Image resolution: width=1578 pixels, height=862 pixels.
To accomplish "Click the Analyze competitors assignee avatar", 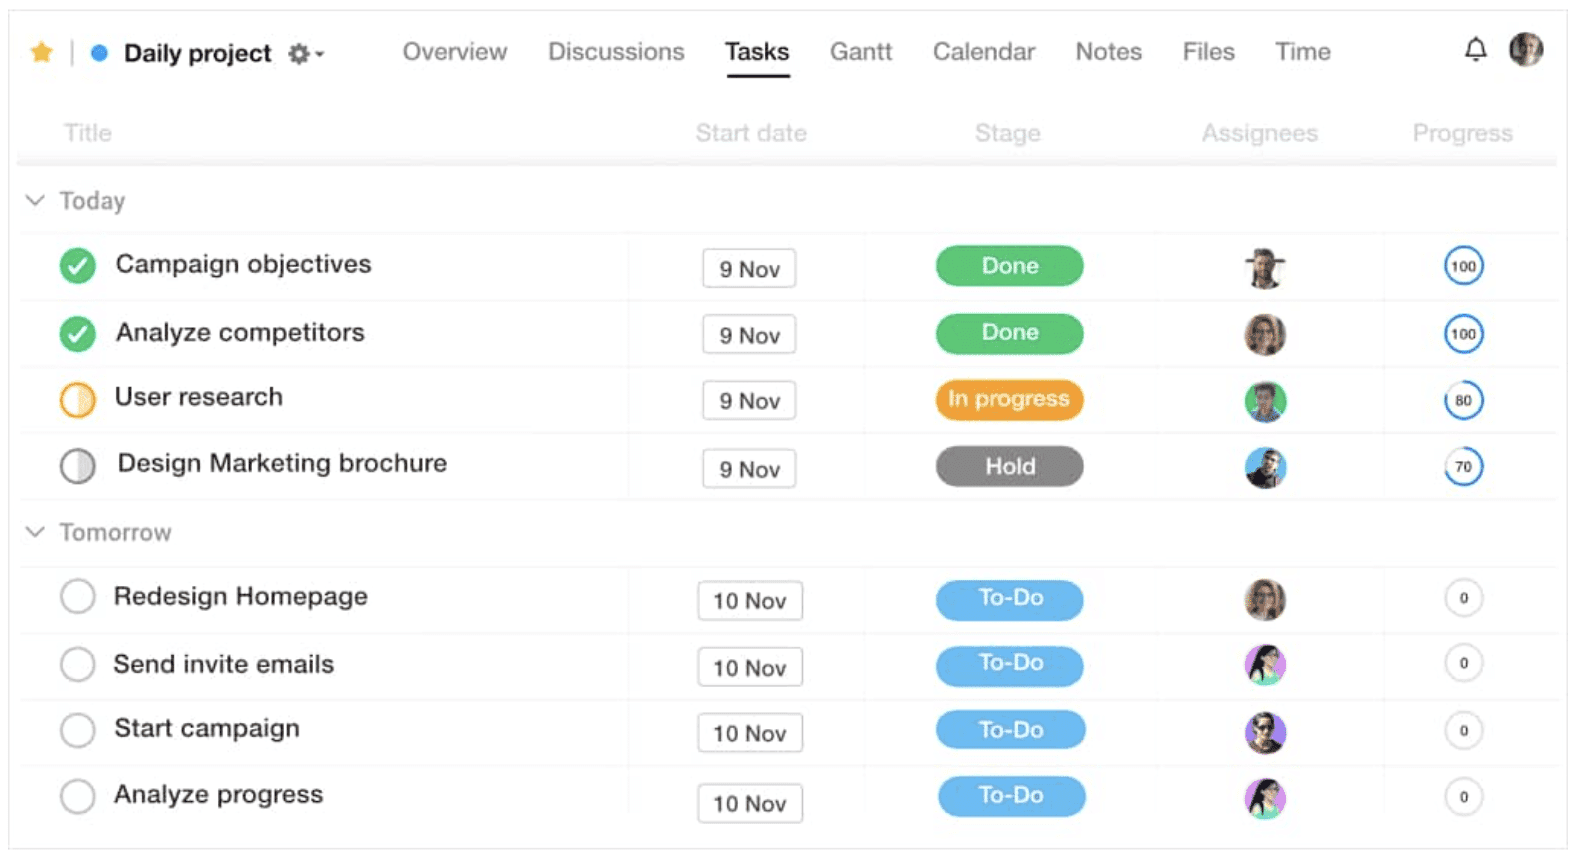I will pyautogui.click(x=1265, y=335).
